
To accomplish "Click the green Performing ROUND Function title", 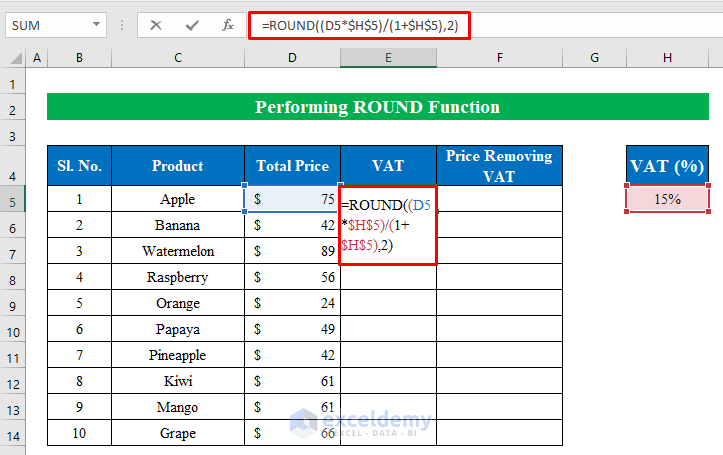I will (377, 107).
